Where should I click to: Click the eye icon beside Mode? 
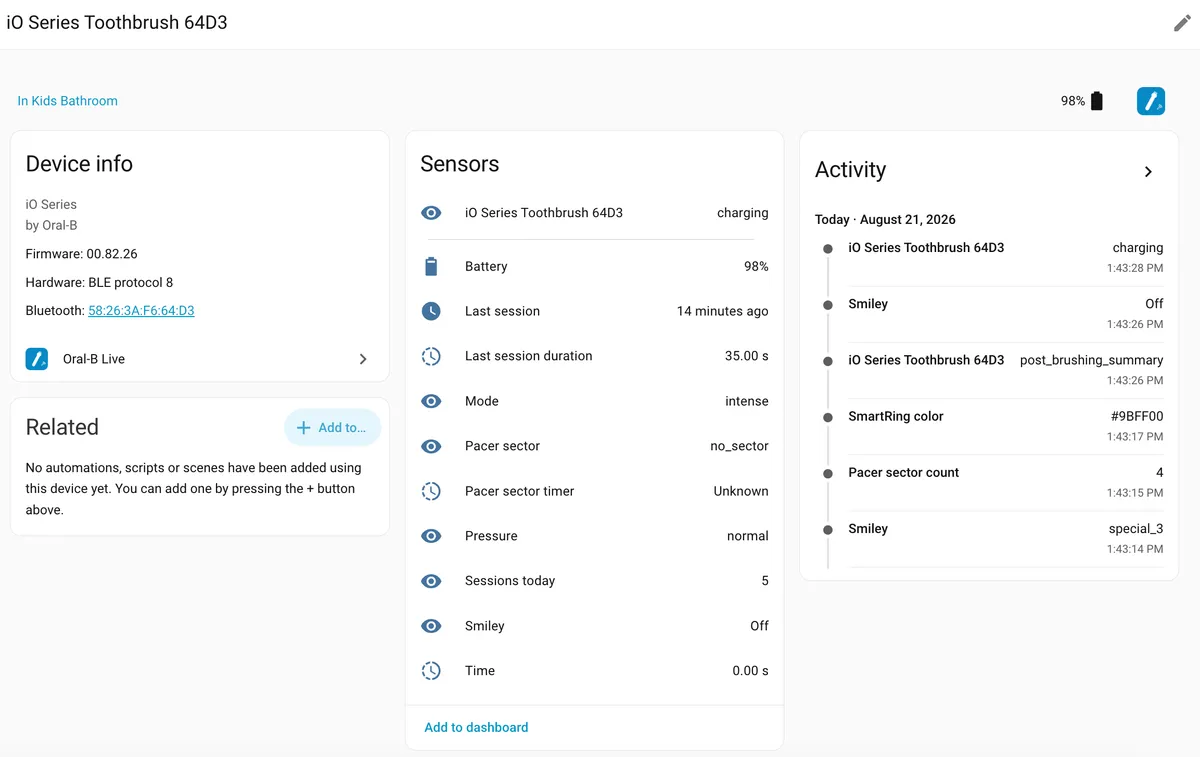click(x=431, y=401)
